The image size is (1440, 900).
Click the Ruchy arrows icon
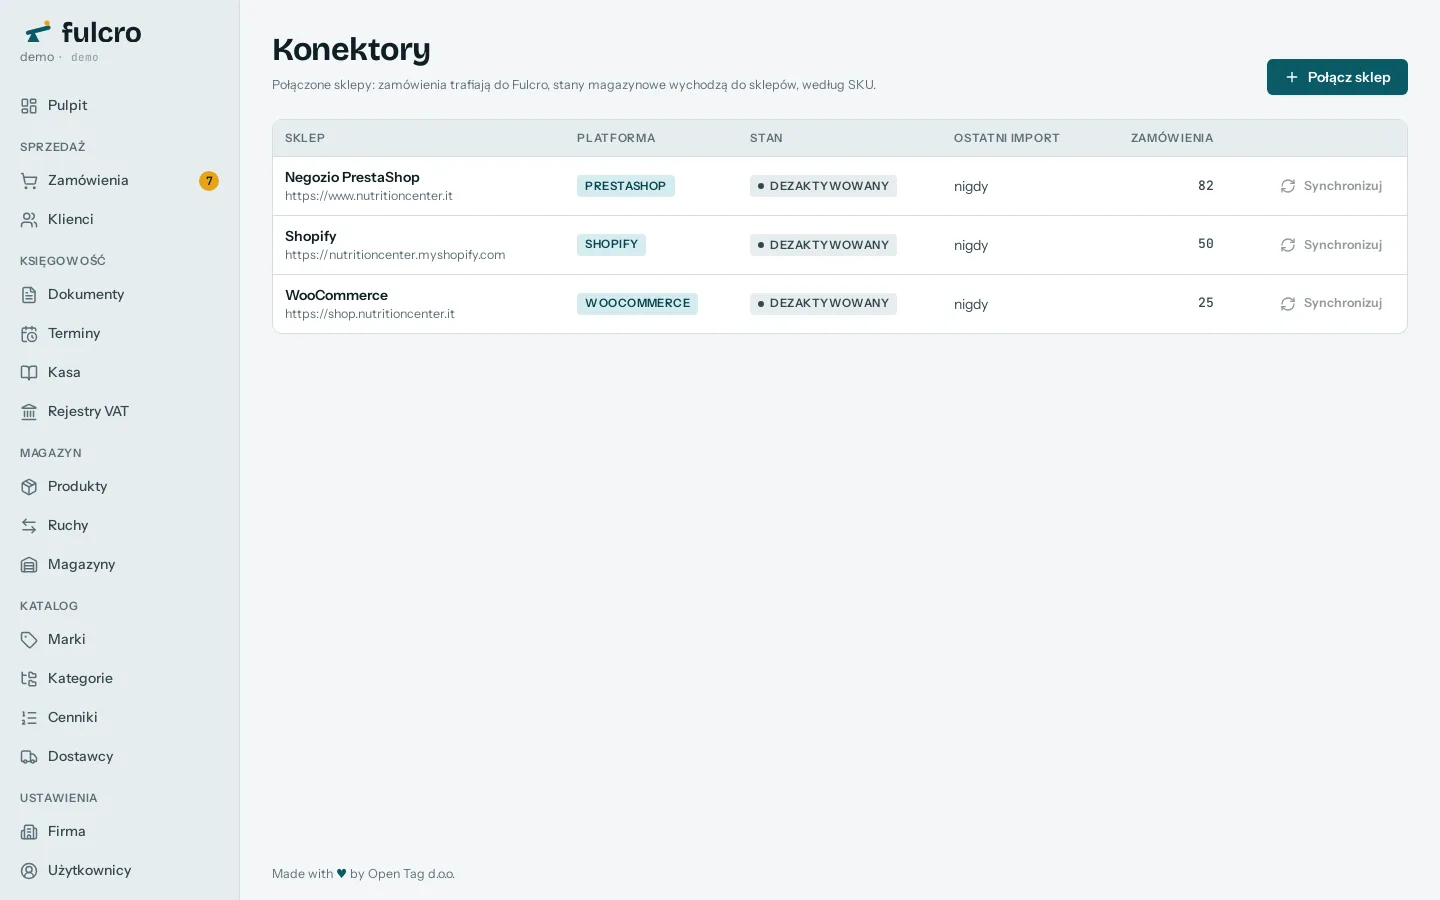click(29, 526)
